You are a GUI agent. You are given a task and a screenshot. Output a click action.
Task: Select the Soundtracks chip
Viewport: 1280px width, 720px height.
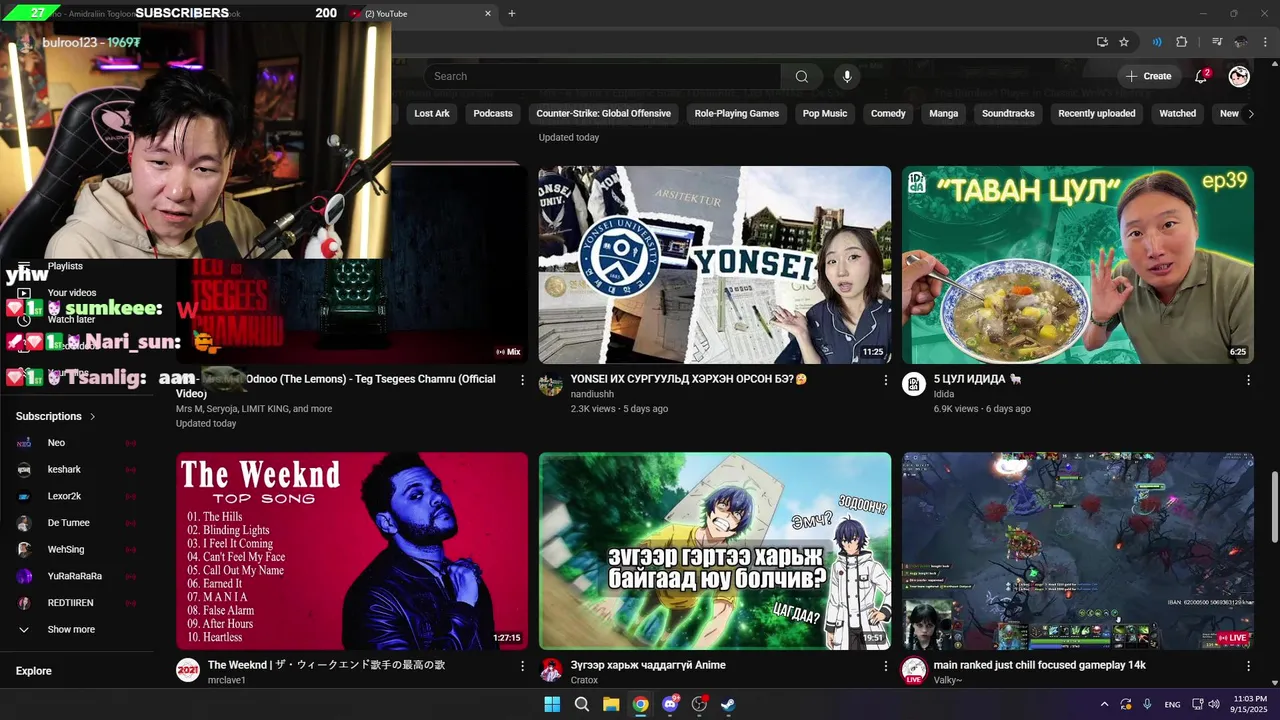(x=1008, y=114)
